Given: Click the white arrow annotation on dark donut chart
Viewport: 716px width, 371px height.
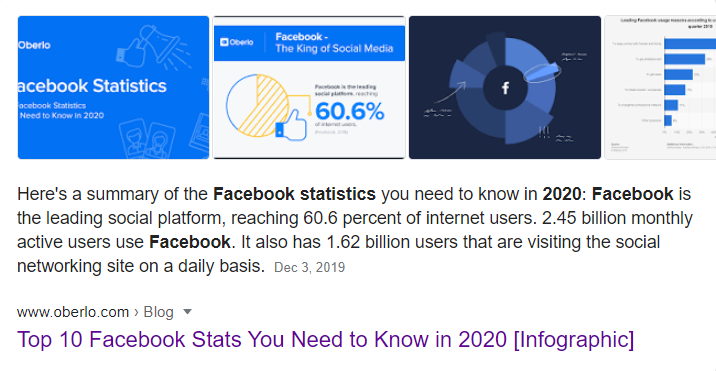Looking at the screenshot, I should [450, 92].
